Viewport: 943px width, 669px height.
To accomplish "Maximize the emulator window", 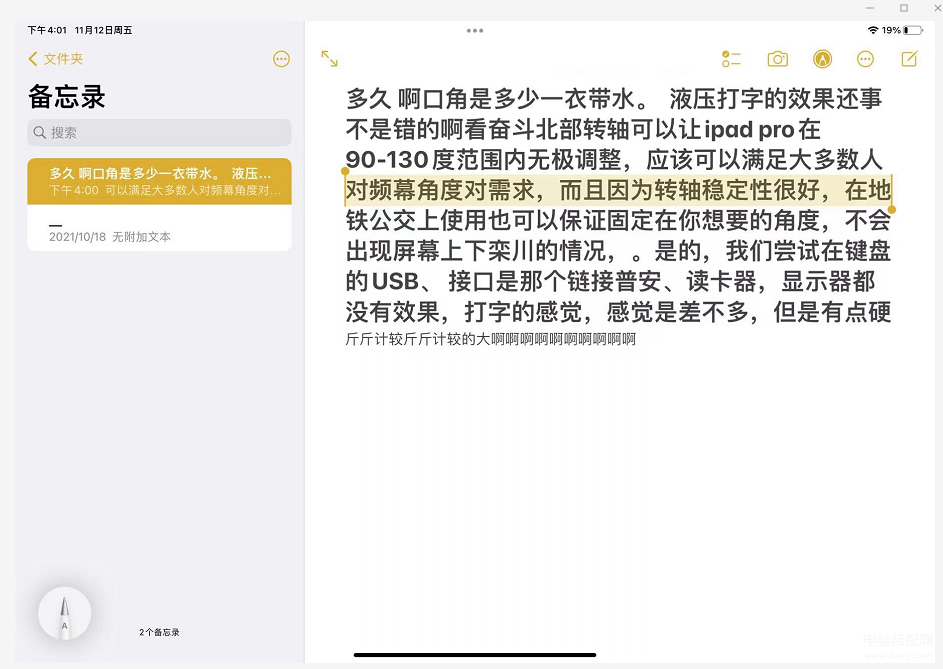I will (x=904, y=8).
